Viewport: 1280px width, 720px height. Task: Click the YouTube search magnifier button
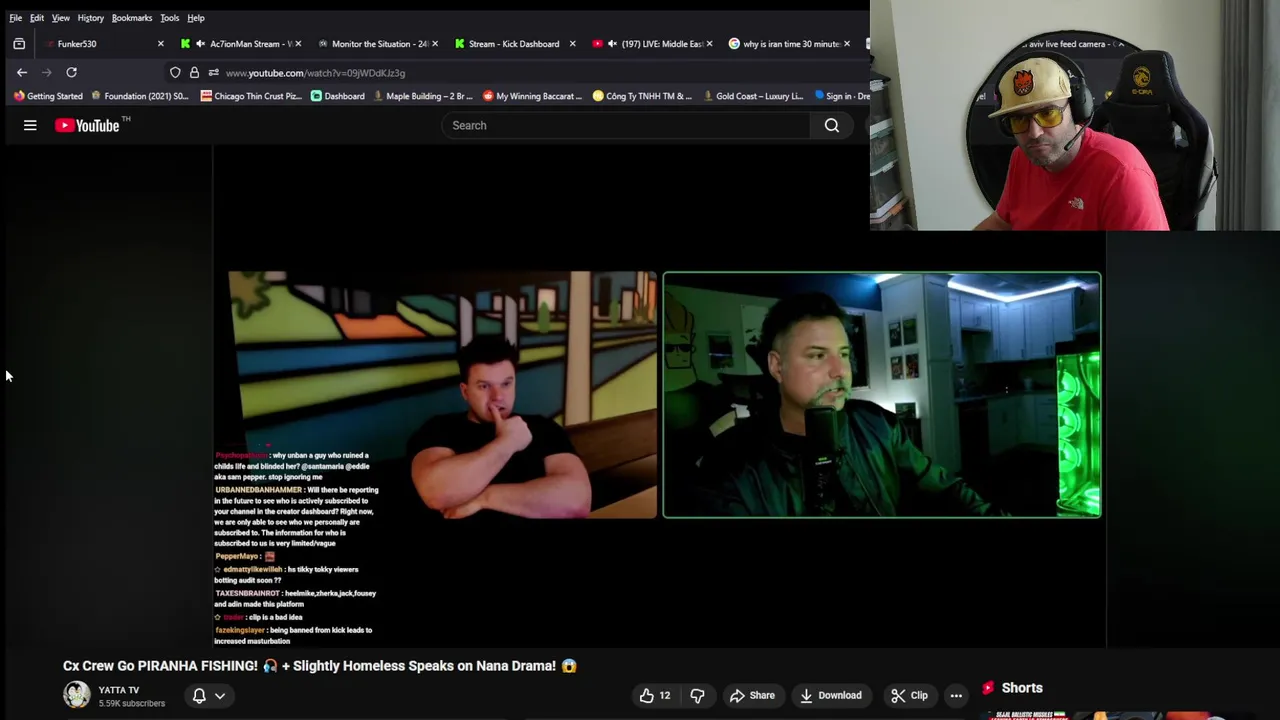point(832,125)
